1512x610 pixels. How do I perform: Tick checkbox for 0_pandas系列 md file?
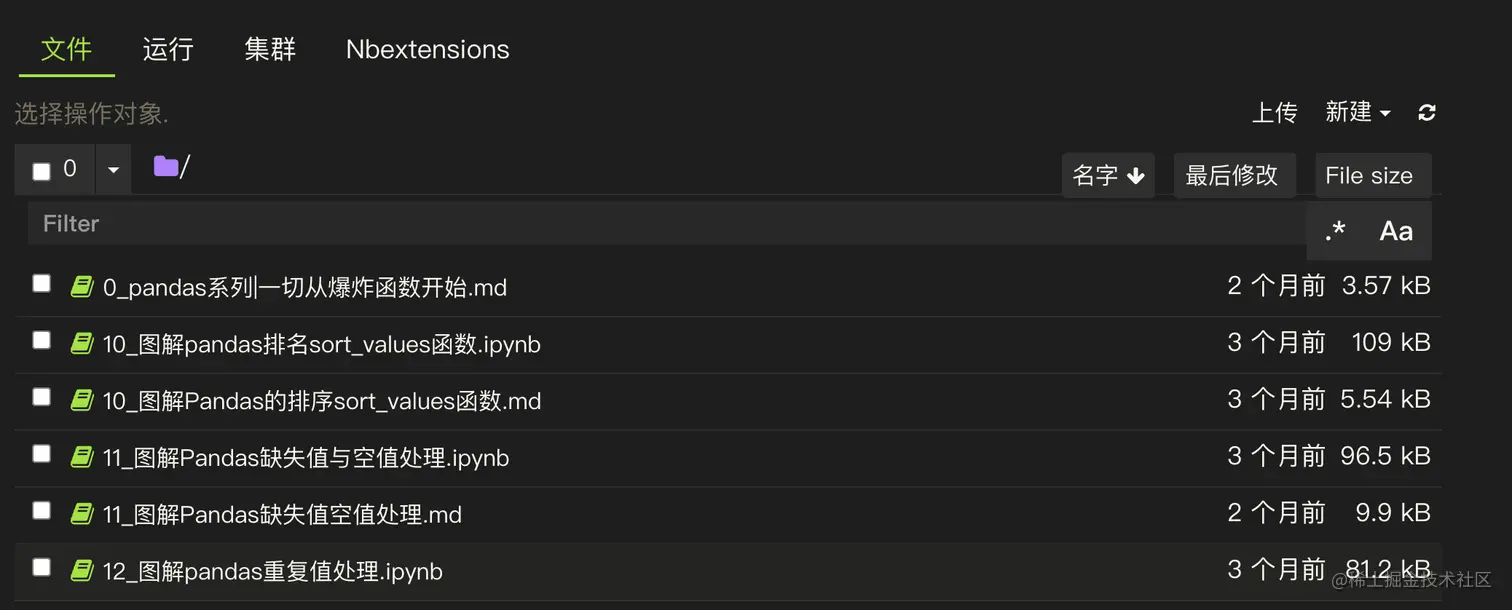pyautogui.click(x=41, y=283)
